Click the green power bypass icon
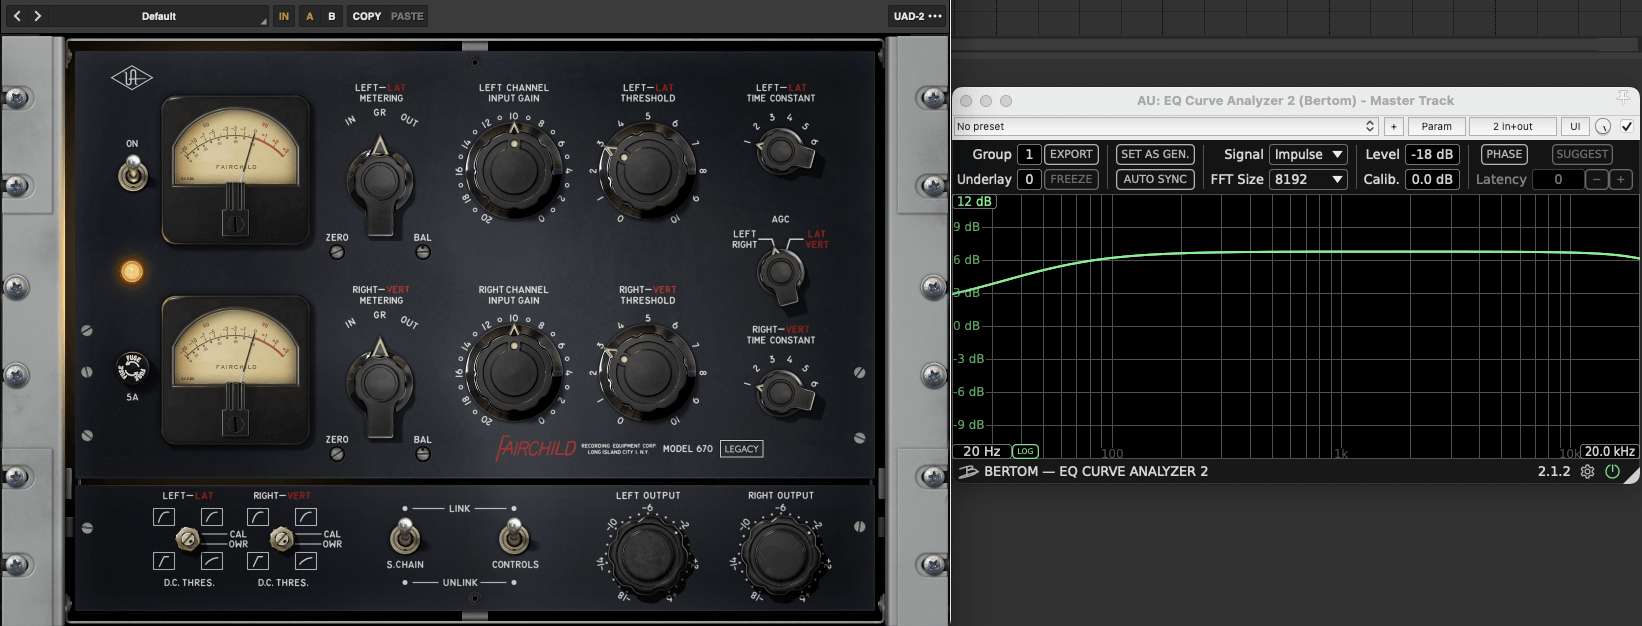 (x=1612, y=472)
